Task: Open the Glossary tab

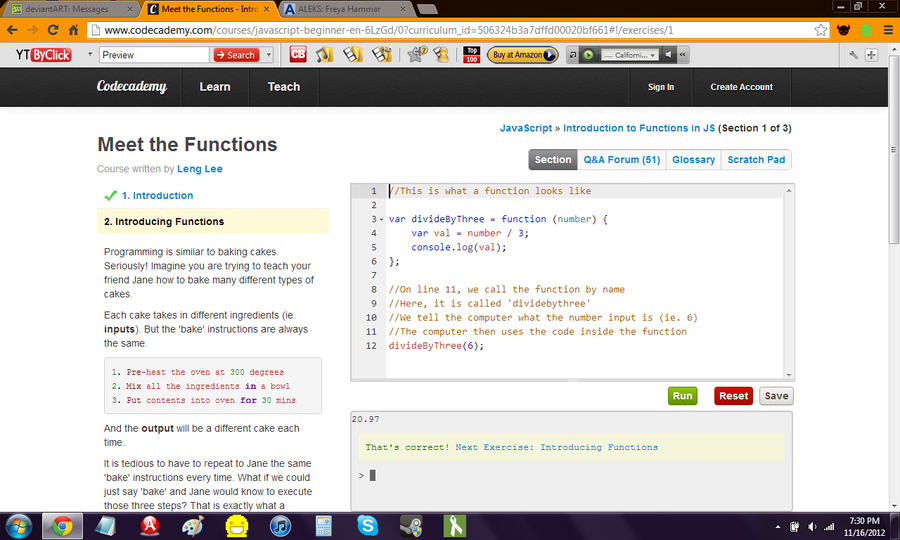Action: click(x=693, y=160)
